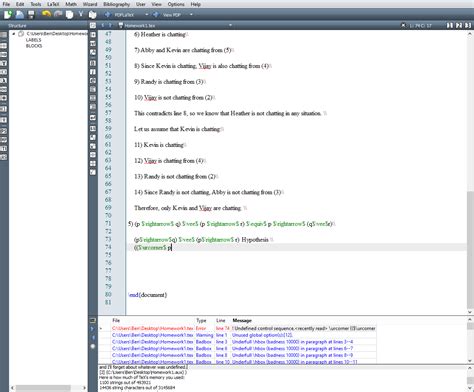
Task: Select the LABELS item in Structure
Action: (x=34, y=40)
